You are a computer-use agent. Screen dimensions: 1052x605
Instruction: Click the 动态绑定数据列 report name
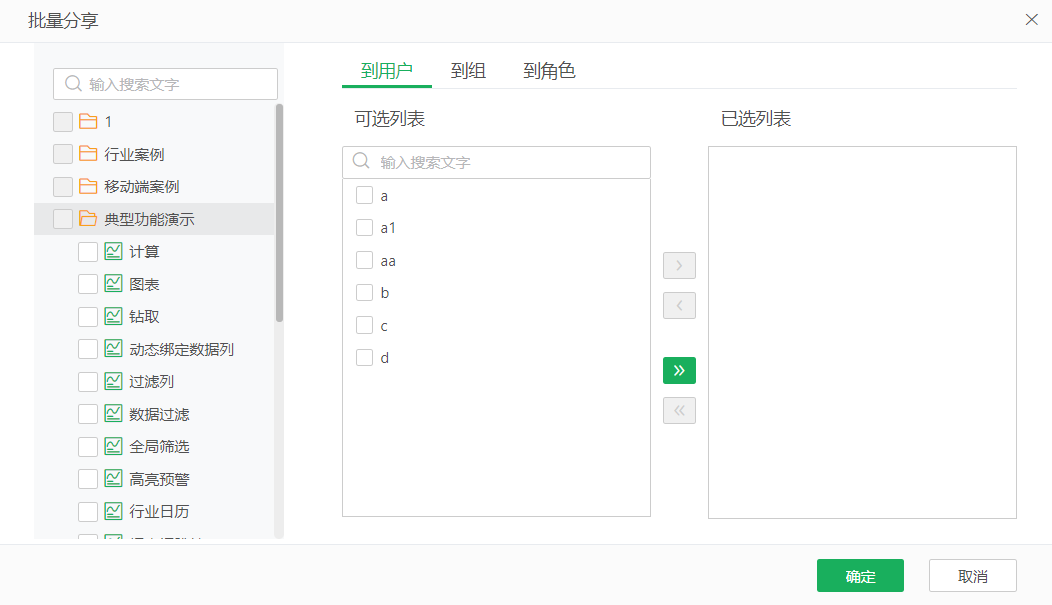click(x=181, y=349)
